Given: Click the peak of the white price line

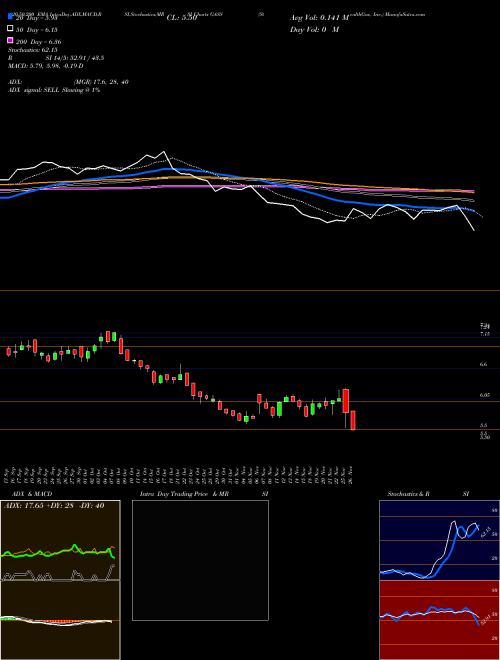Looking at the screenshot, I should point(164,152).
